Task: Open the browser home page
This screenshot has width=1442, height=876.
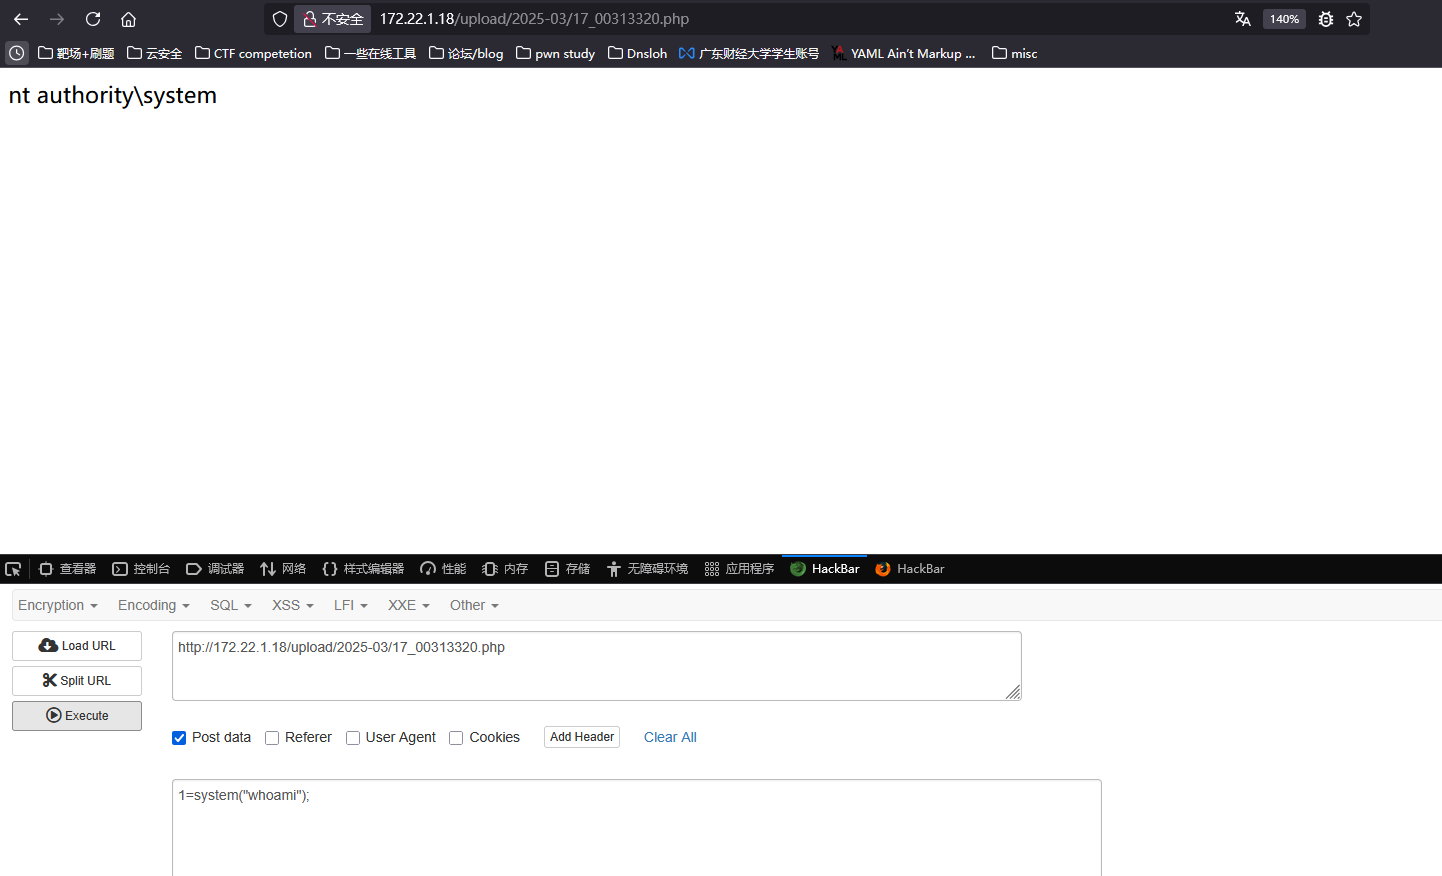Action: coord(128,19)
